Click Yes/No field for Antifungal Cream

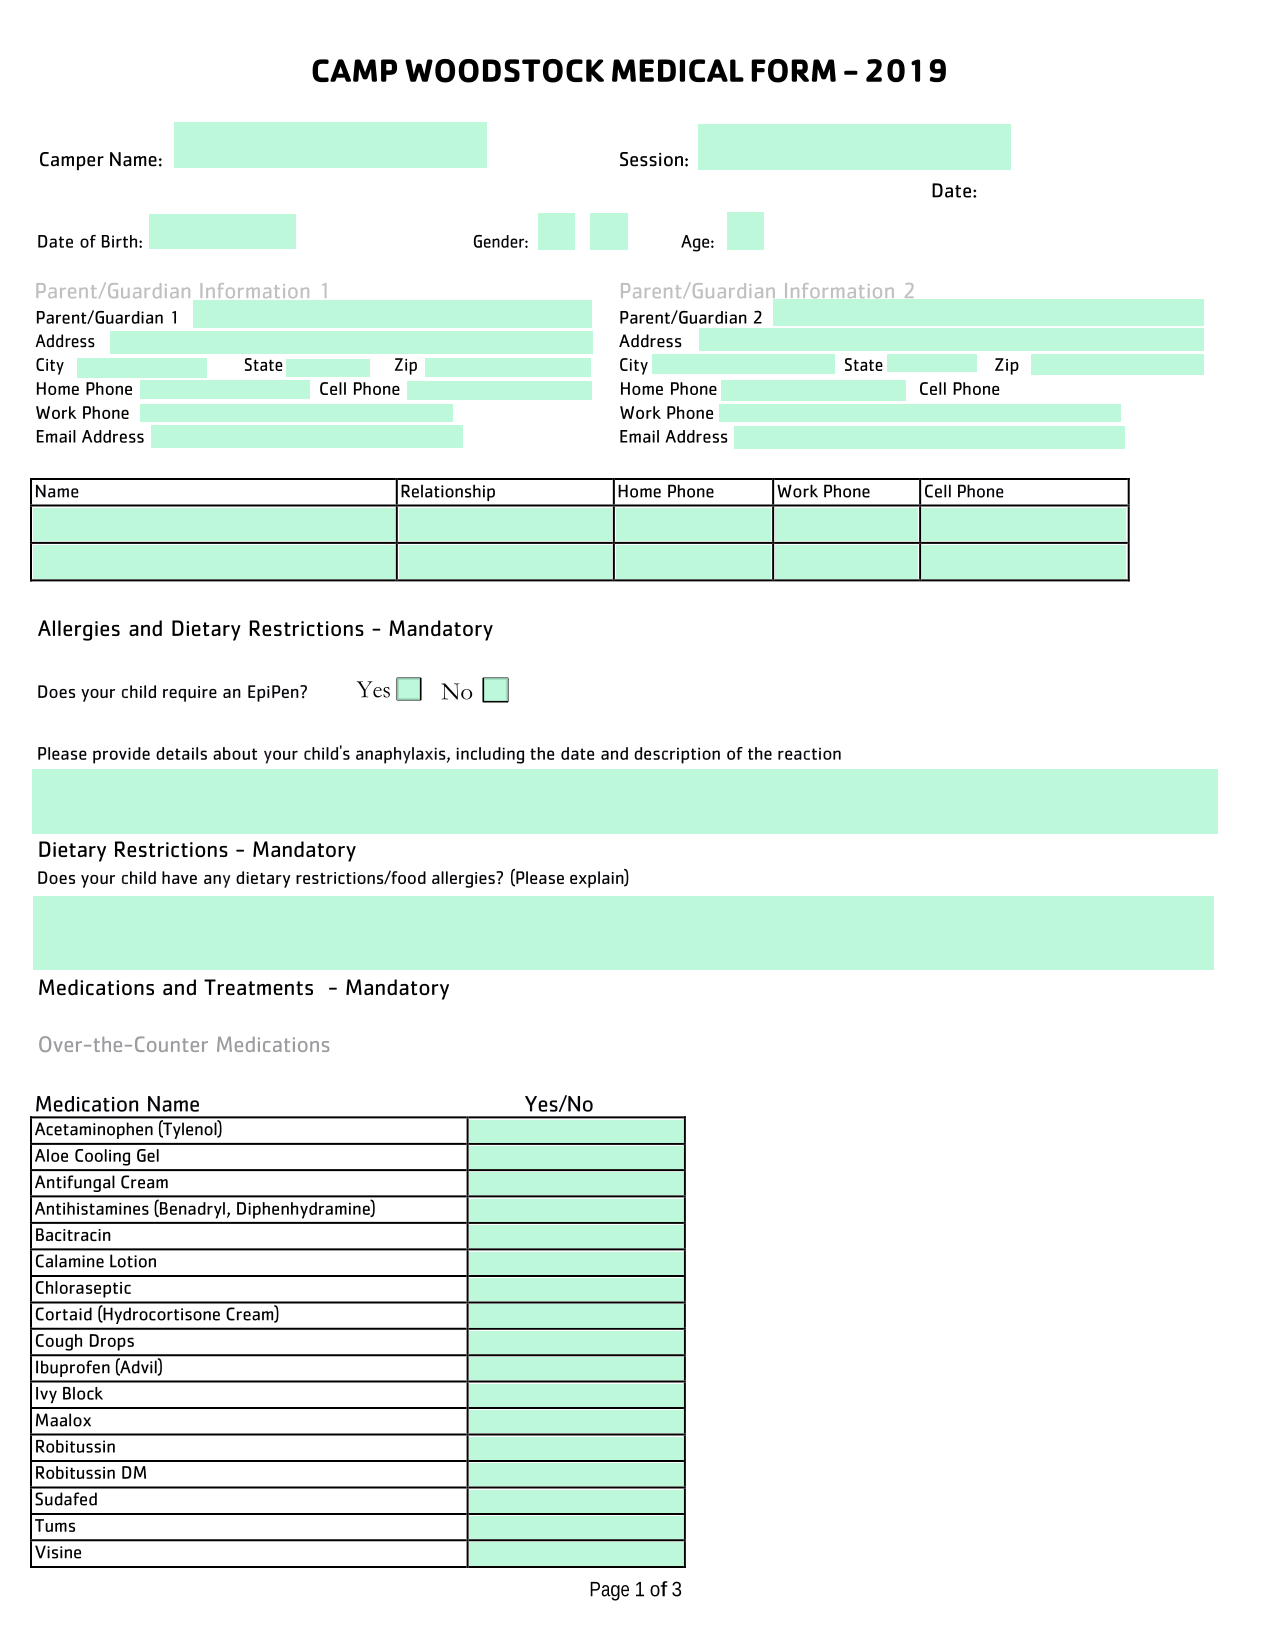pyautogui.click(x=576, y=1184)
